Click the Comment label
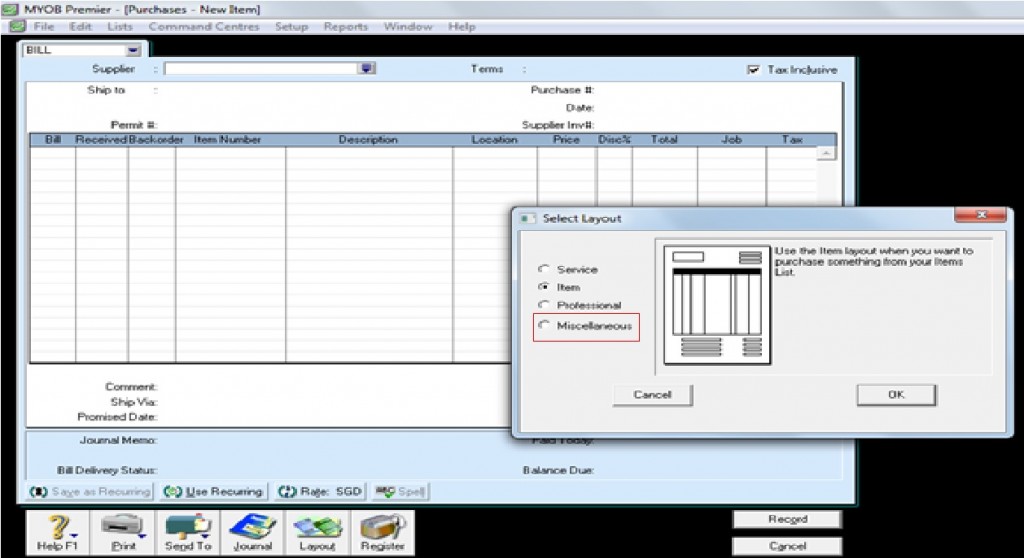This screenshot has width=1024, height=558. click(x=131, y=387)
